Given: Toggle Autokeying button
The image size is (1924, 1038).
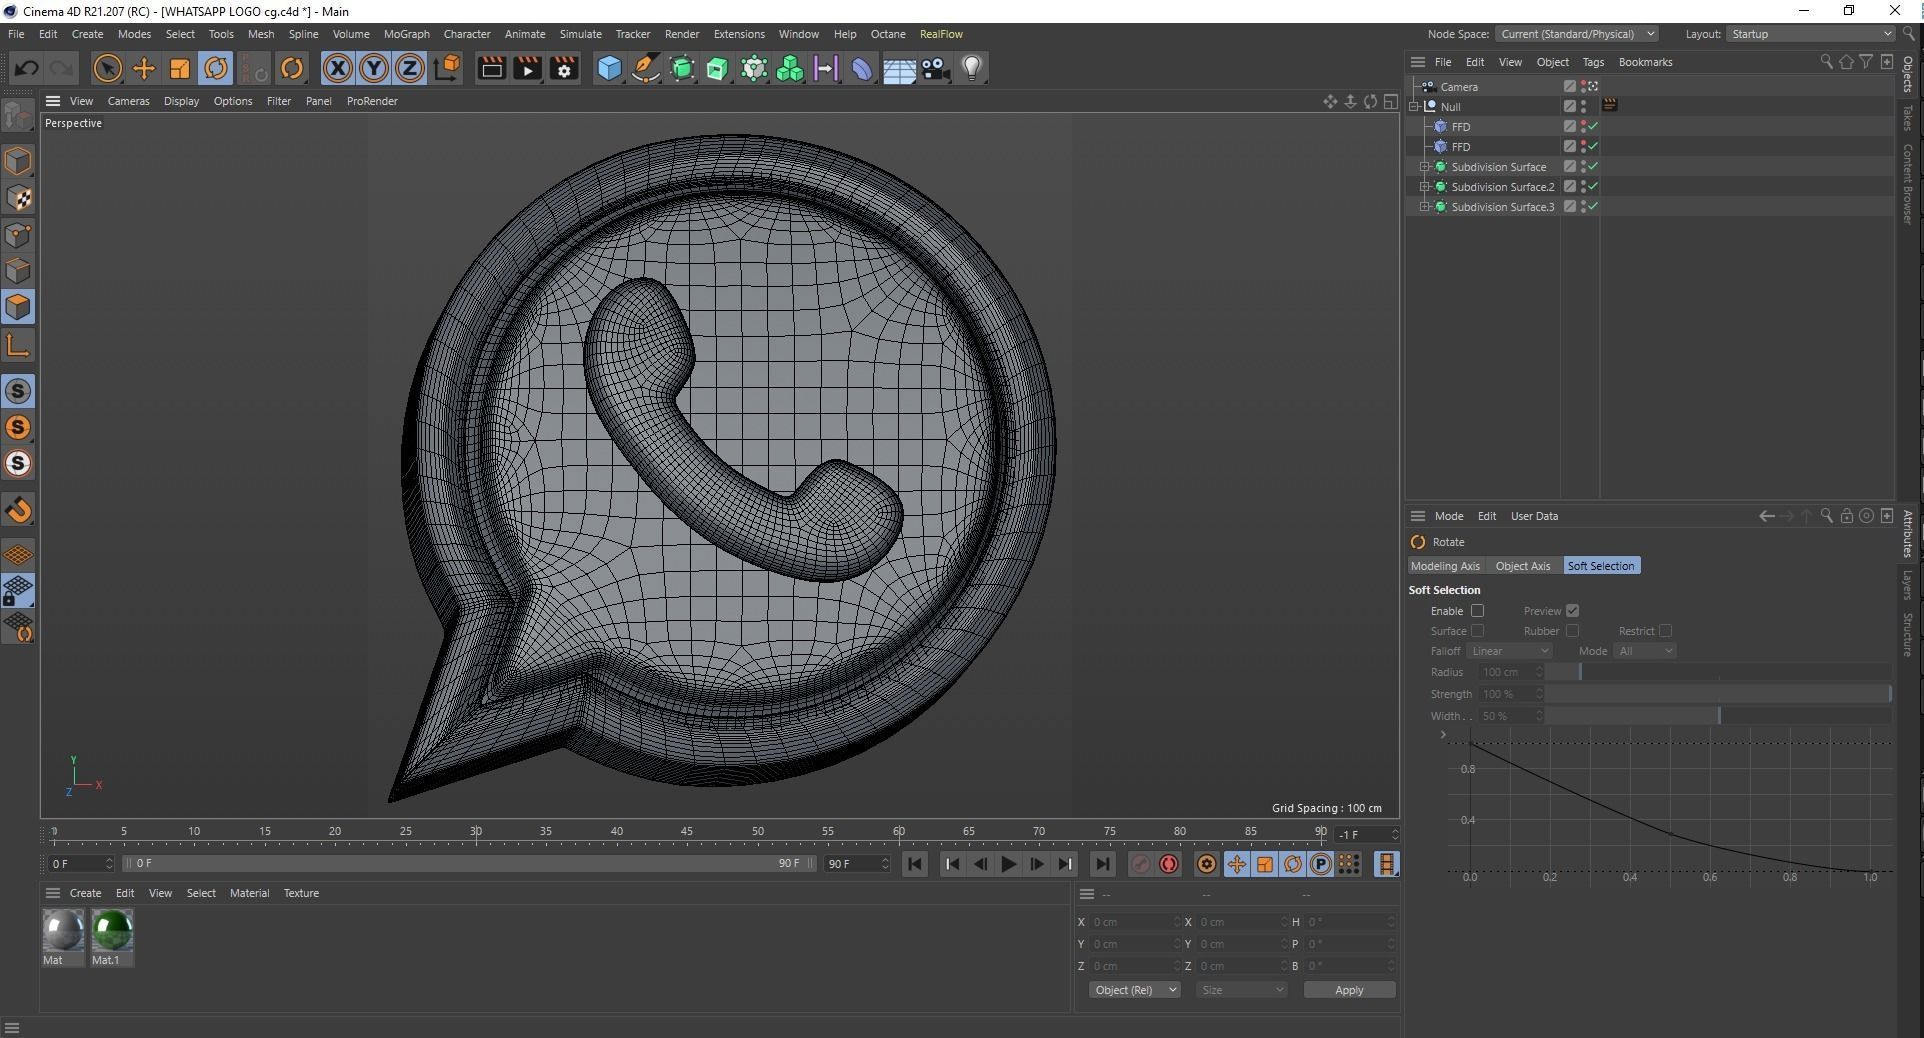Looking at the screenshot, I should (x=1168, y=864).
